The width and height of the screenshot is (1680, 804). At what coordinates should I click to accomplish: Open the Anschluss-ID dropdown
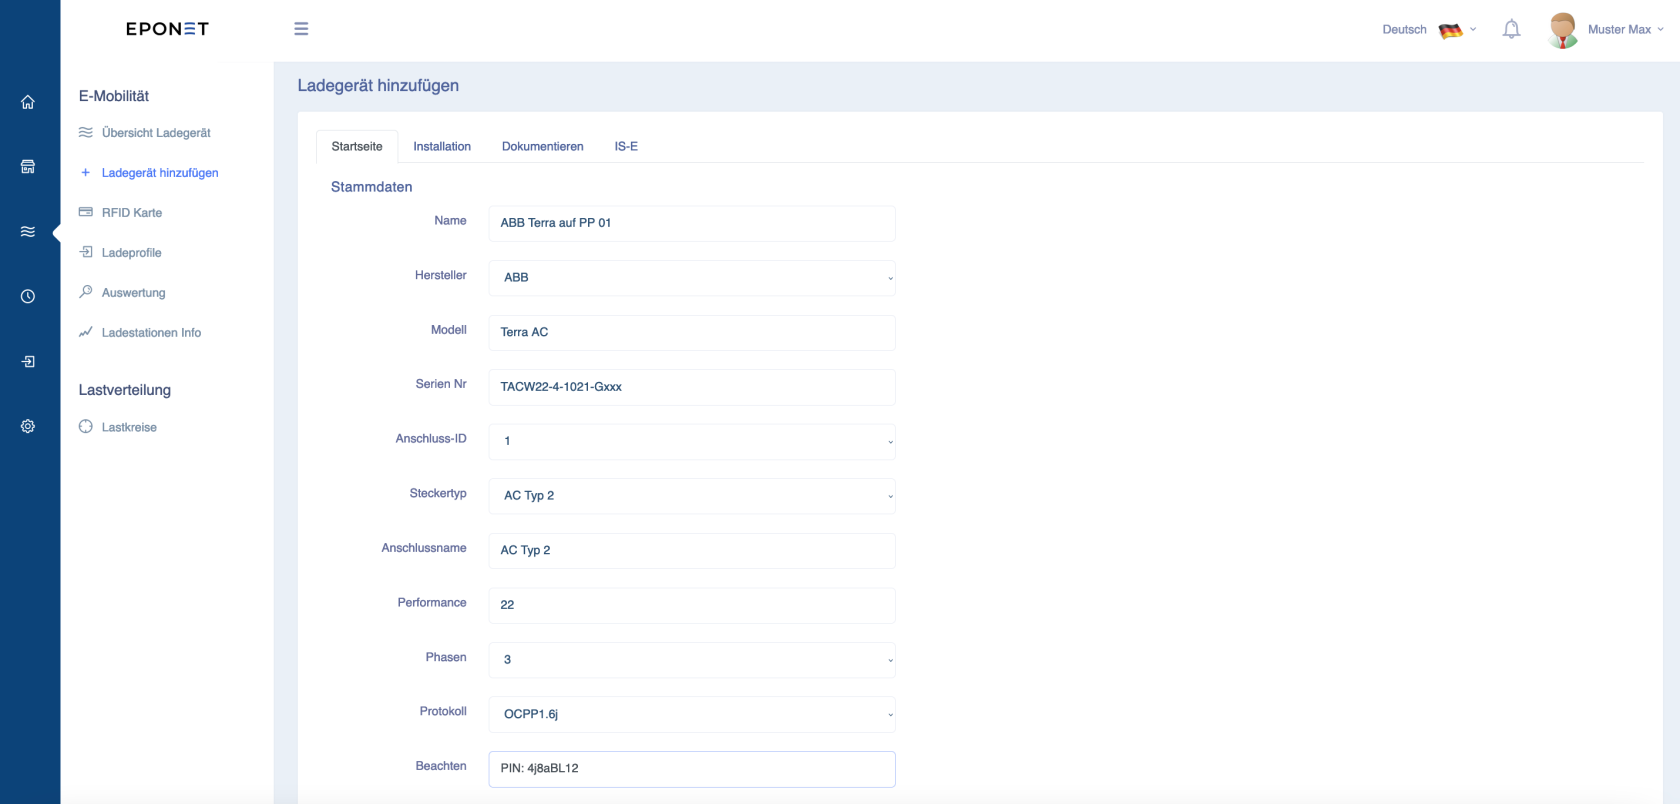(x=692, y=441)
